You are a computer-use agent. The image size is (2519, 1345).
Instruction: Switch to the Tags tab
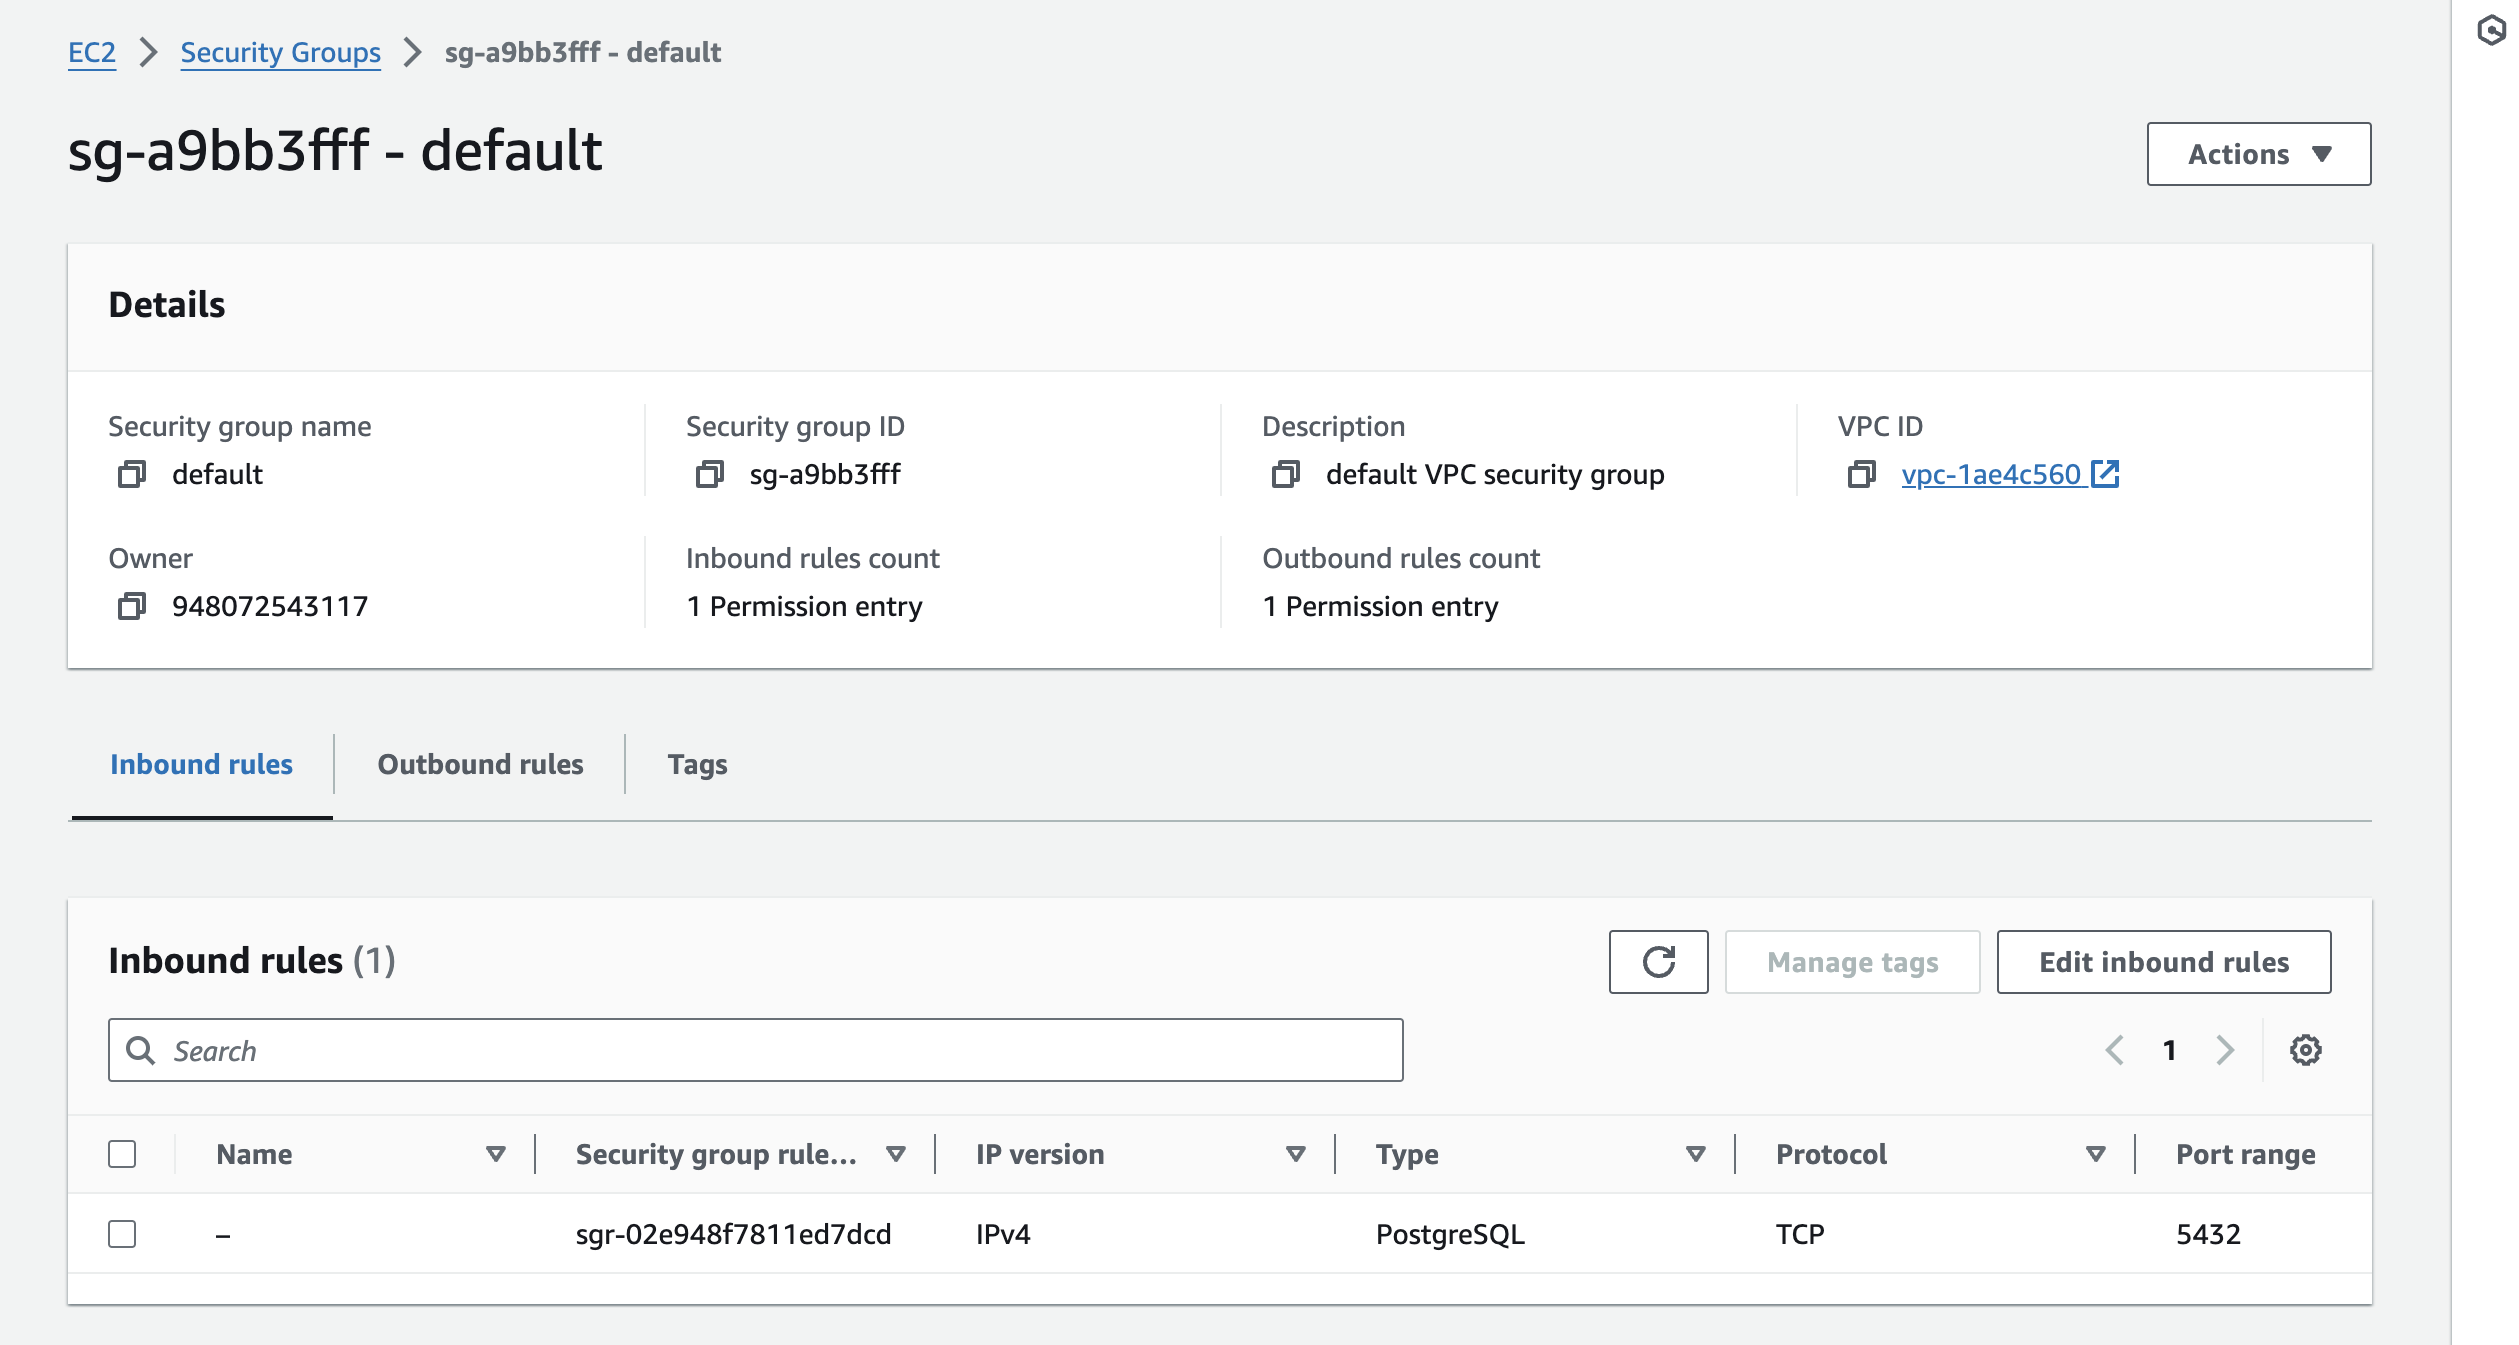point(697,764)
